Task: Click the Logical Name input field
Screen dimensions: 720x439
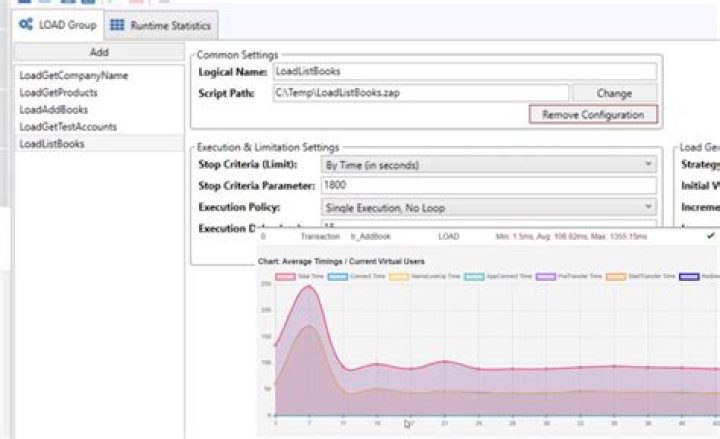Action: [x=465, y=71]
